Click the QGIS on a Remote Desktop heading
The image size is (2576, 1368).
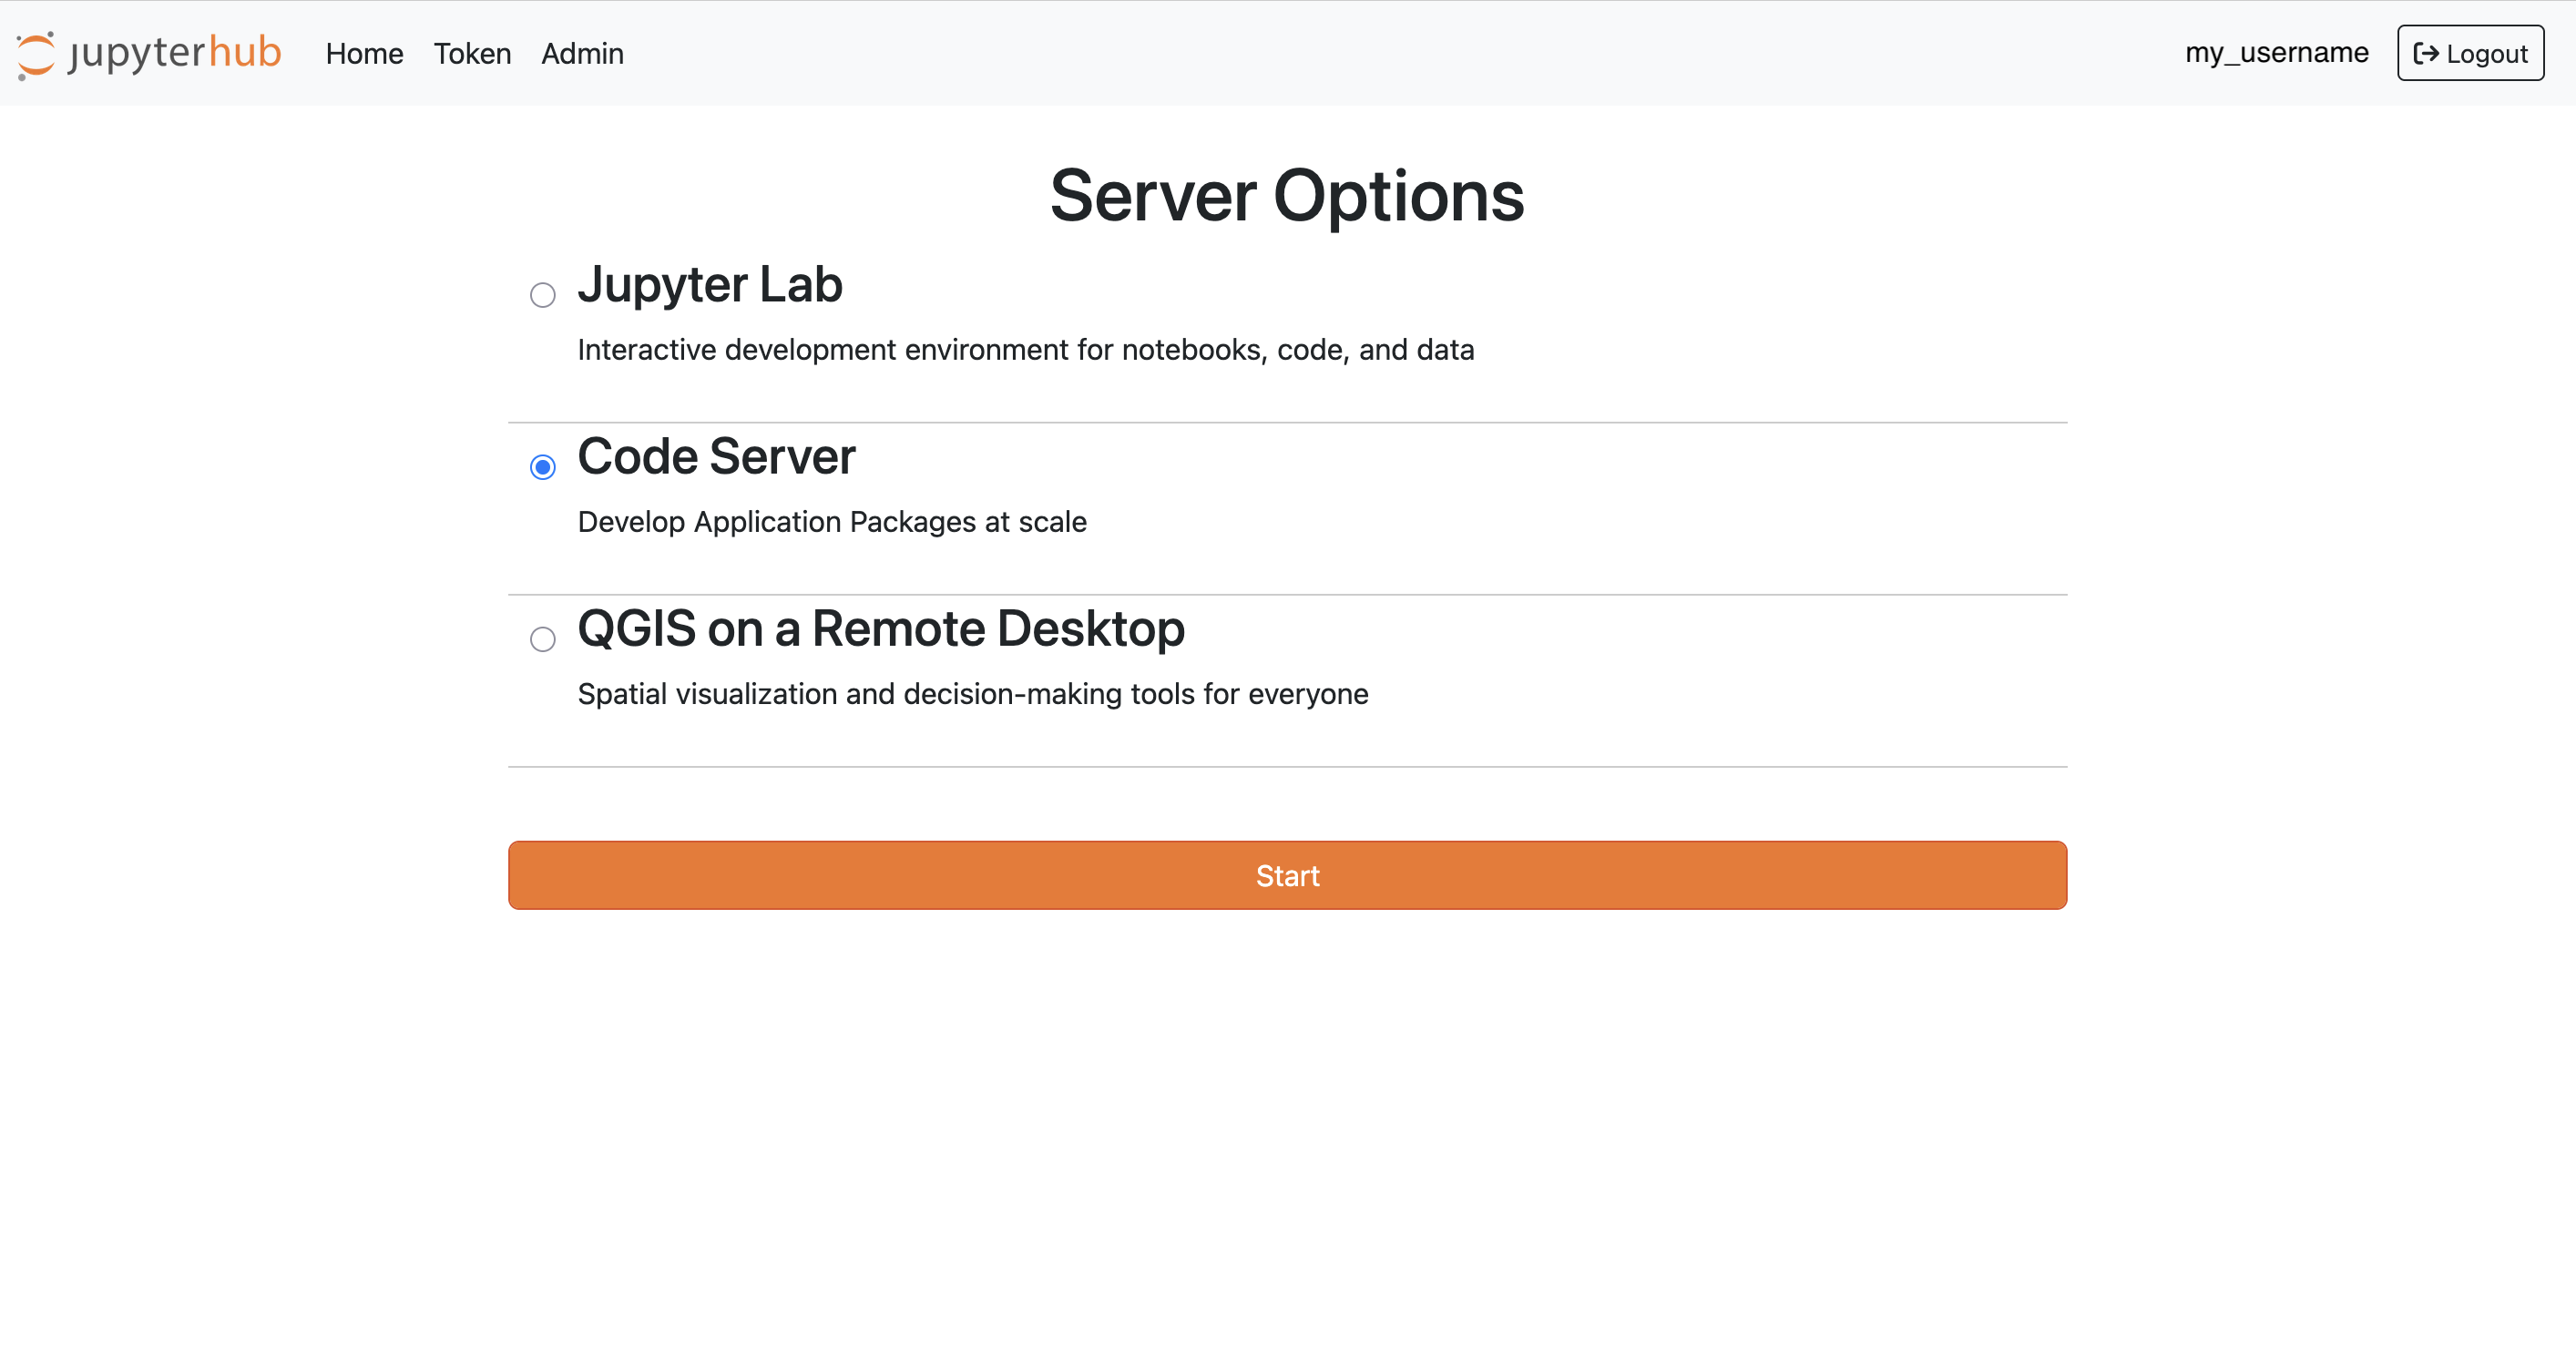tap(881, 629)
